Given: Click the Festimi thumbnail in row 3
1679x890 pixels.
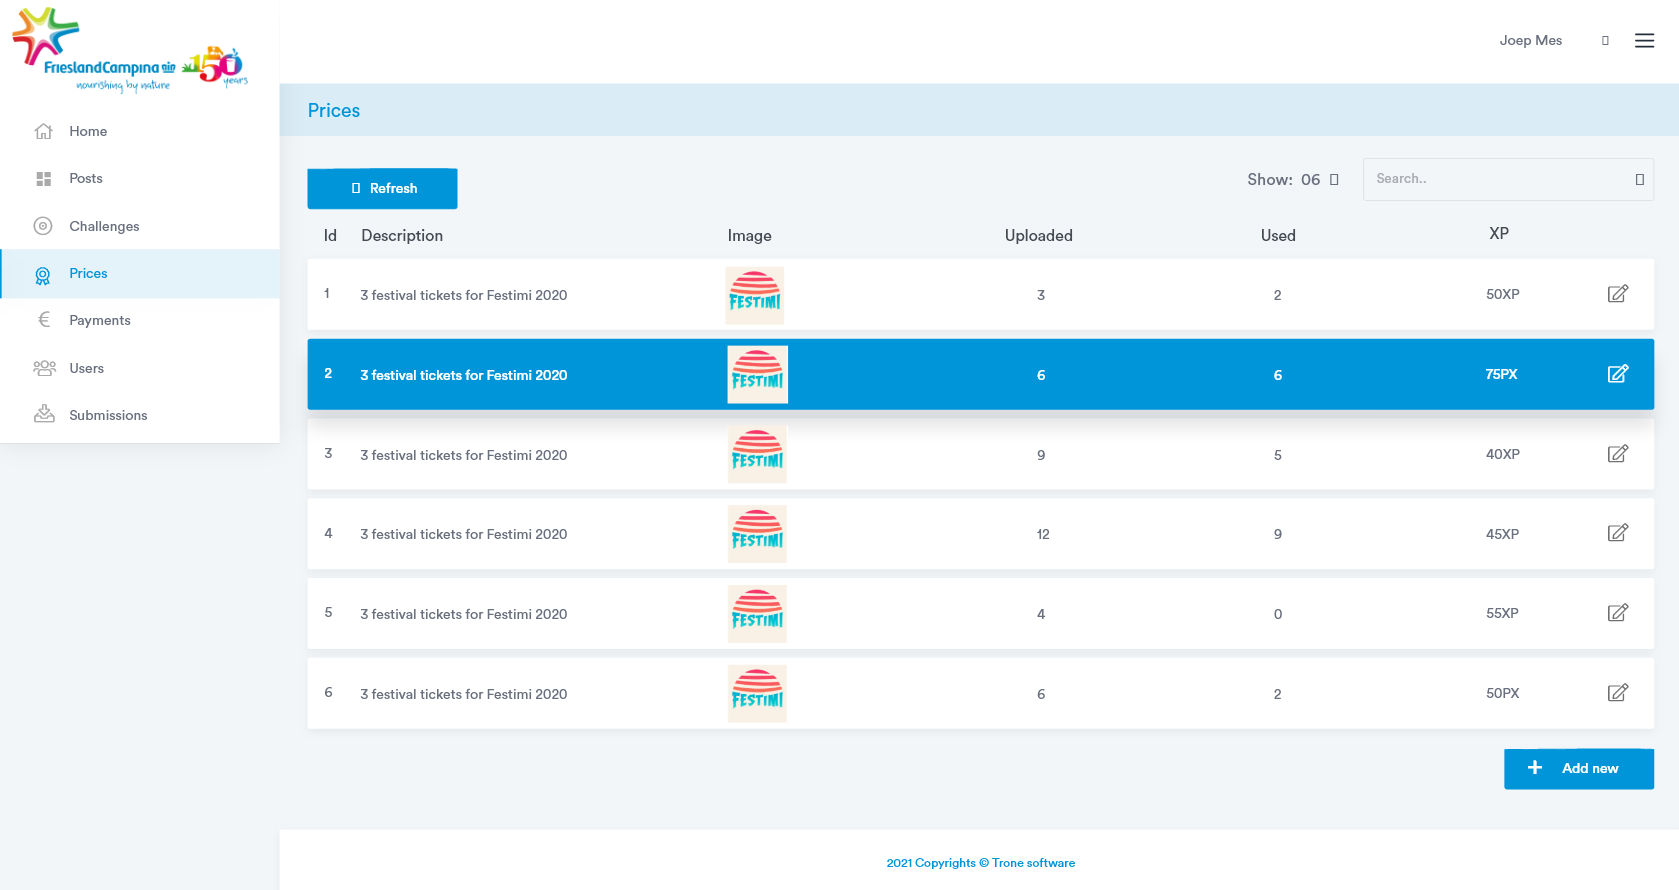Looking at the screenshot, I should 757,455.
